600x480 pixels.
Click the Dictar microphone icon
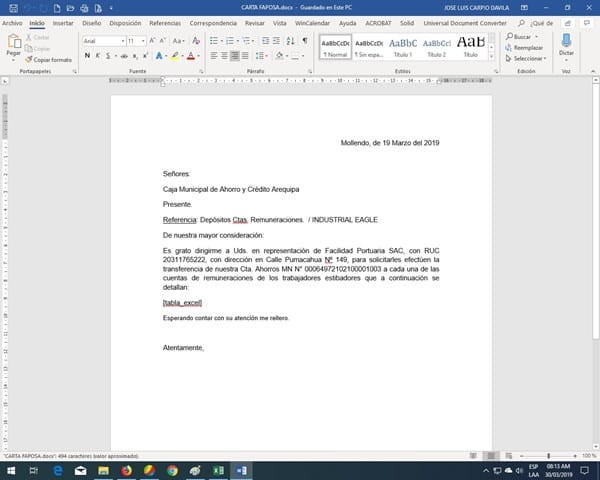566,40
